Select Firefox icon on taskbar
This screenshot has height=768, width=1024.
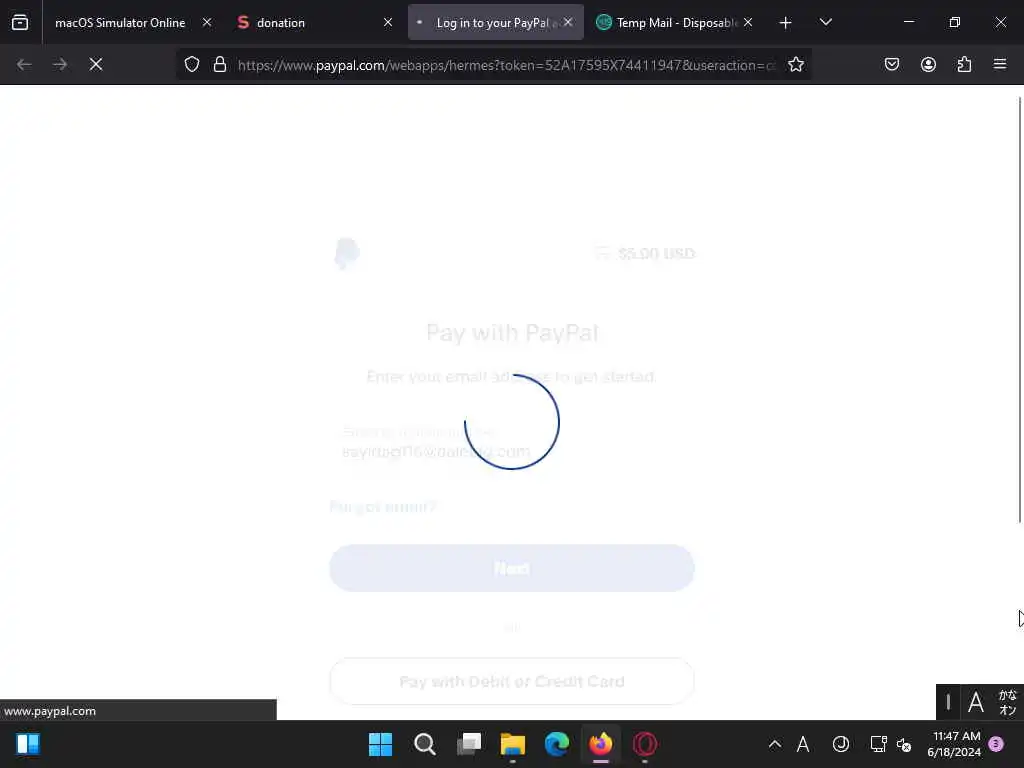(601, 744)
